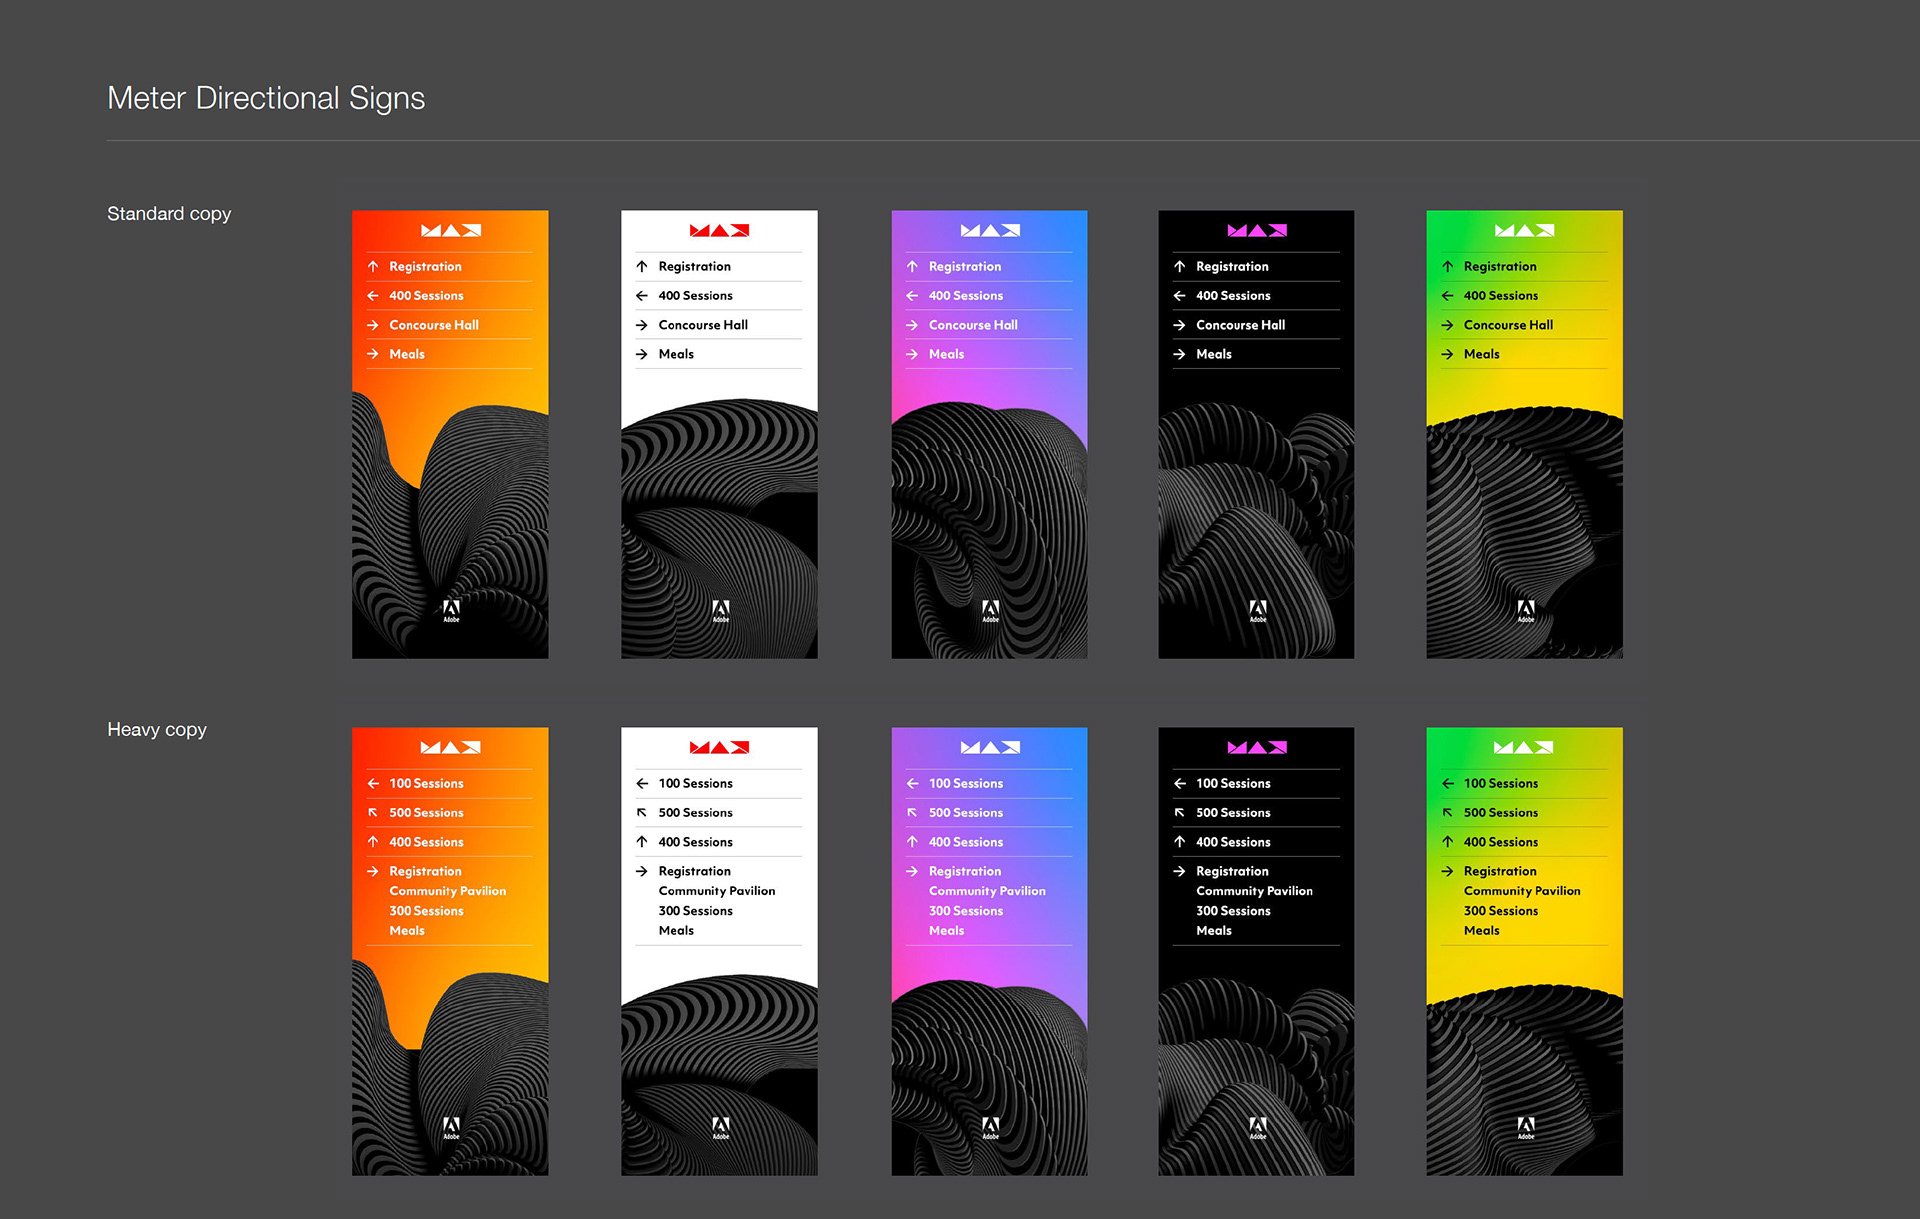Click 'Concourse Hall' text on the black Standard sign

click(1241, 325)
